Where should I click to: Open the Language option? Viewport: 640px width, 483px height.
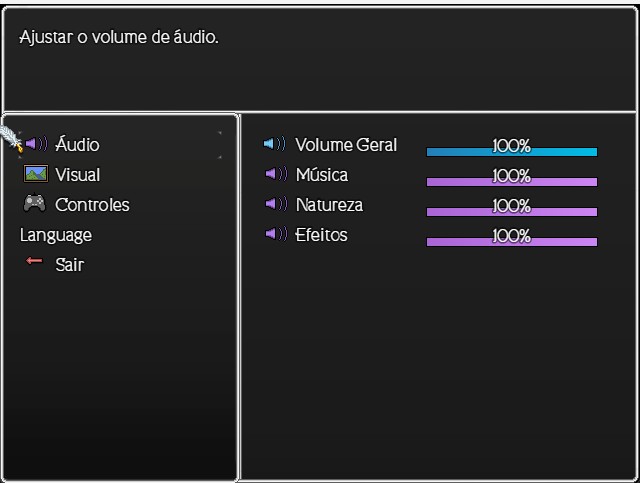coord(56,235)
